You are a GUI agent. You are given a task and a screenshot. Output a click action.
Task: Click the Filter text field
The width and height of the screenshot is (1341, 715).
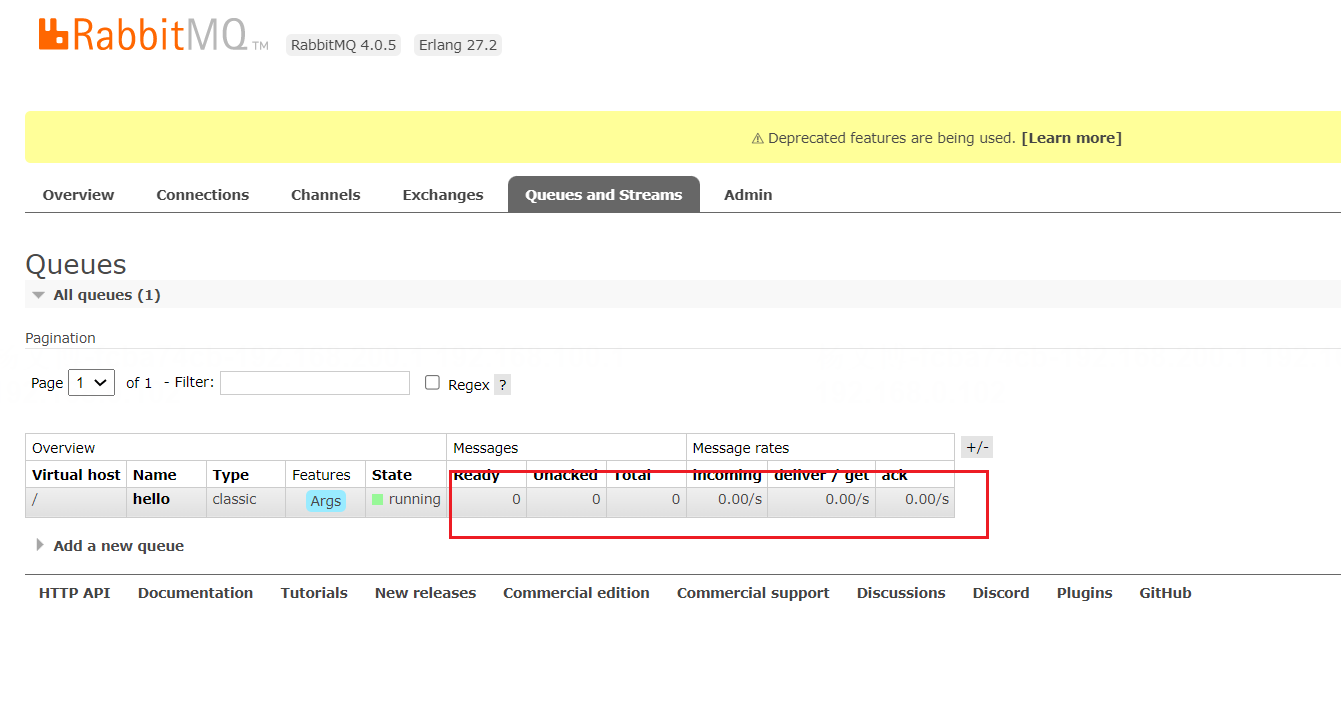tap(314, 383)
